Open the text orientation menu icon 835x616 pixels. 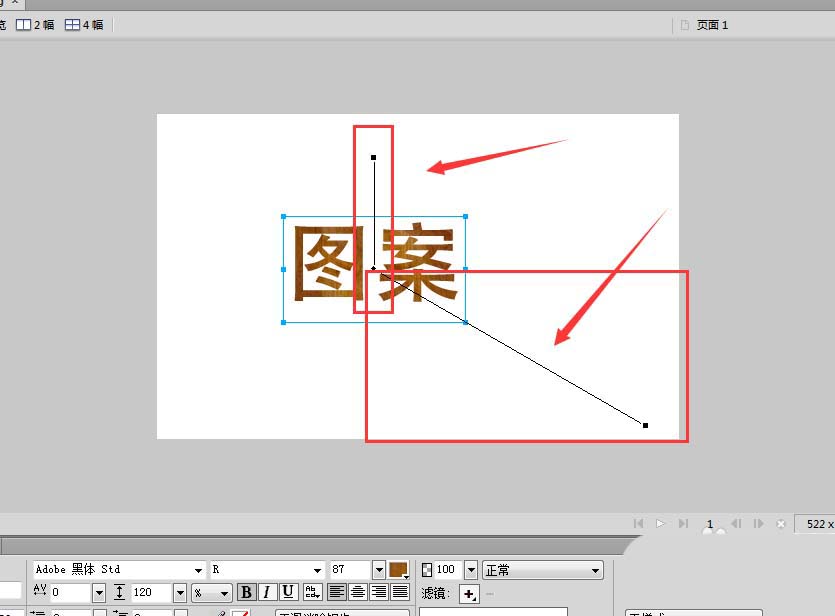[313, 592]
